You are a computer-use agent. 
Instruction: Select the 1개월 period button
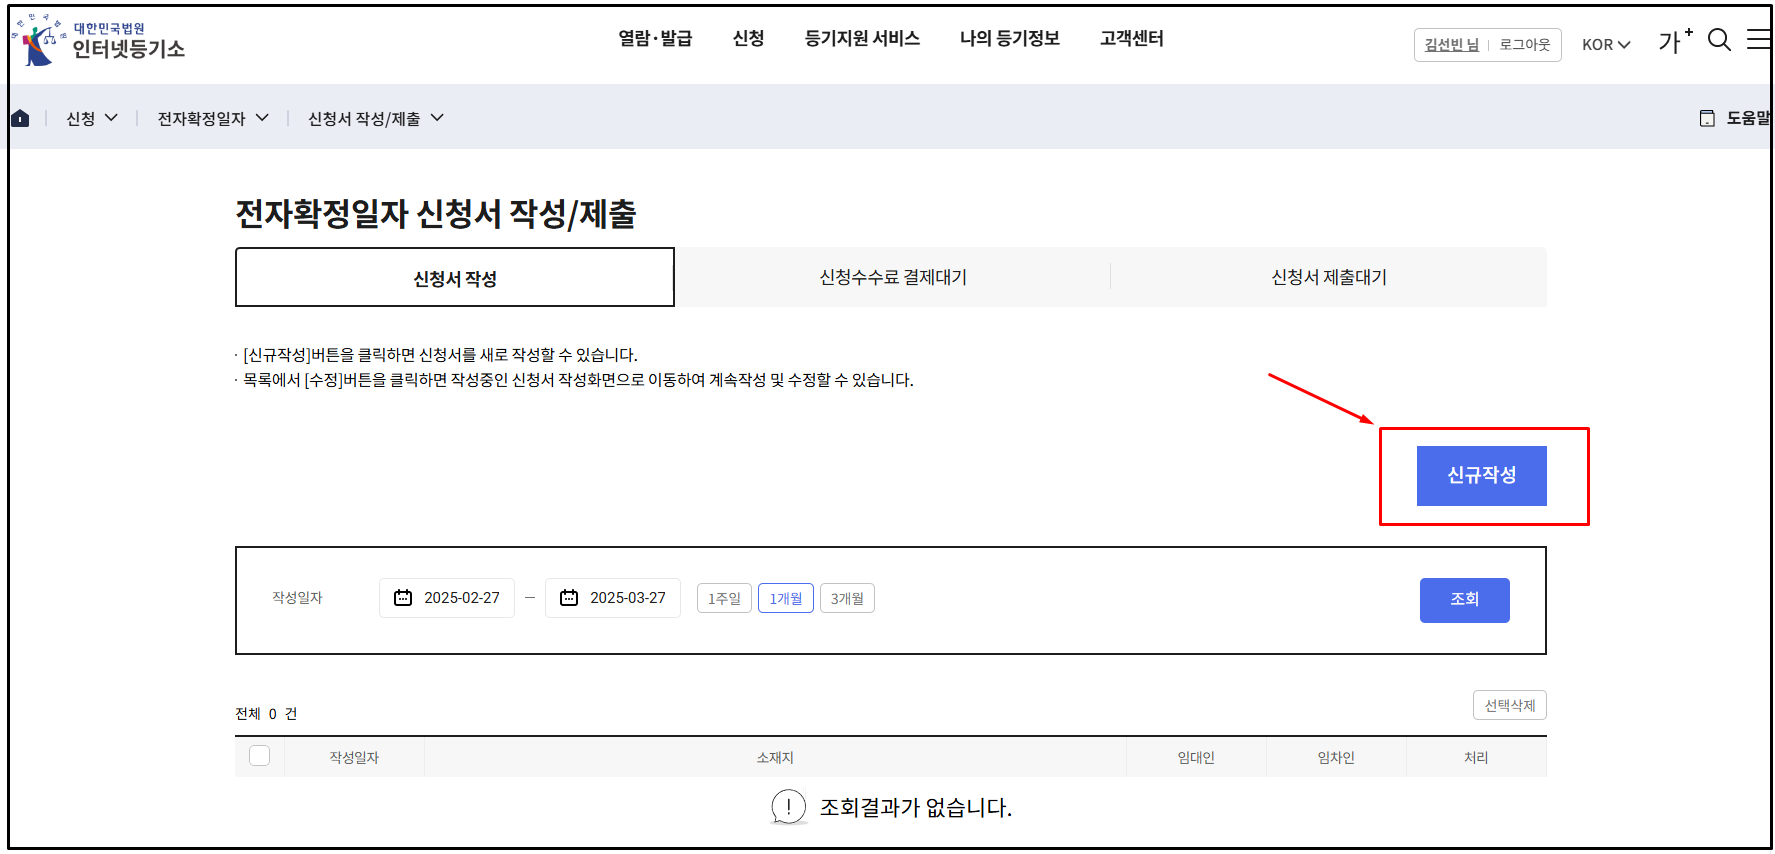[x=786, y=598]
